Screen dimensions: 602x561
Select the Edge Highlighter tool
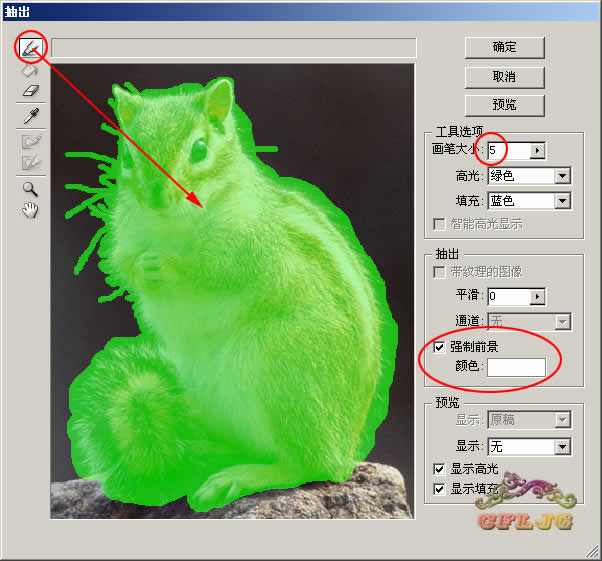click(32, 47)
